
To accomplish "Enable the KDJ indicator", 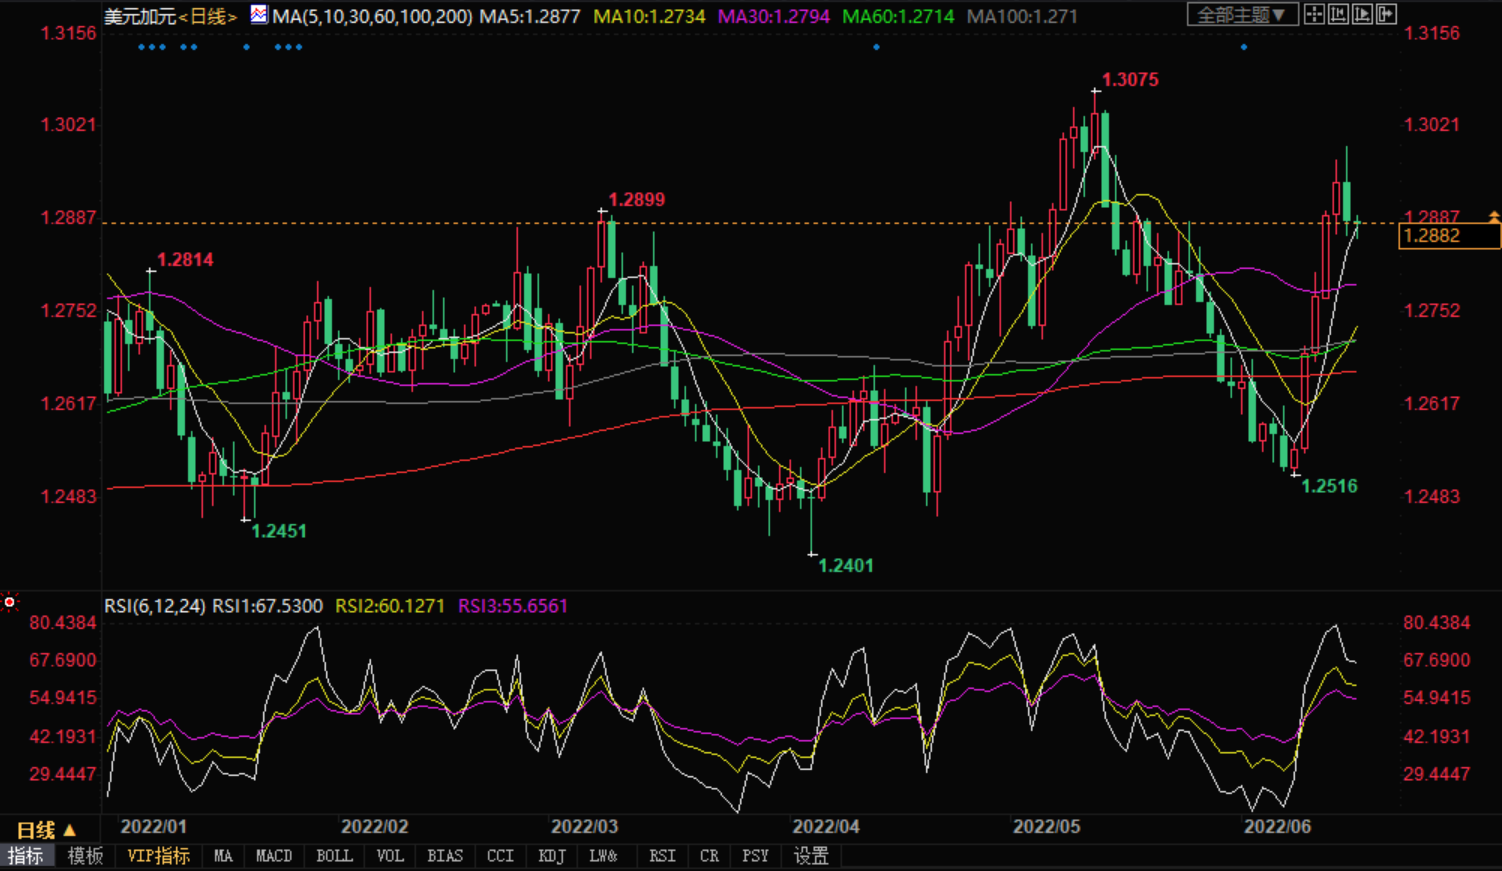I will coord(551,856).
